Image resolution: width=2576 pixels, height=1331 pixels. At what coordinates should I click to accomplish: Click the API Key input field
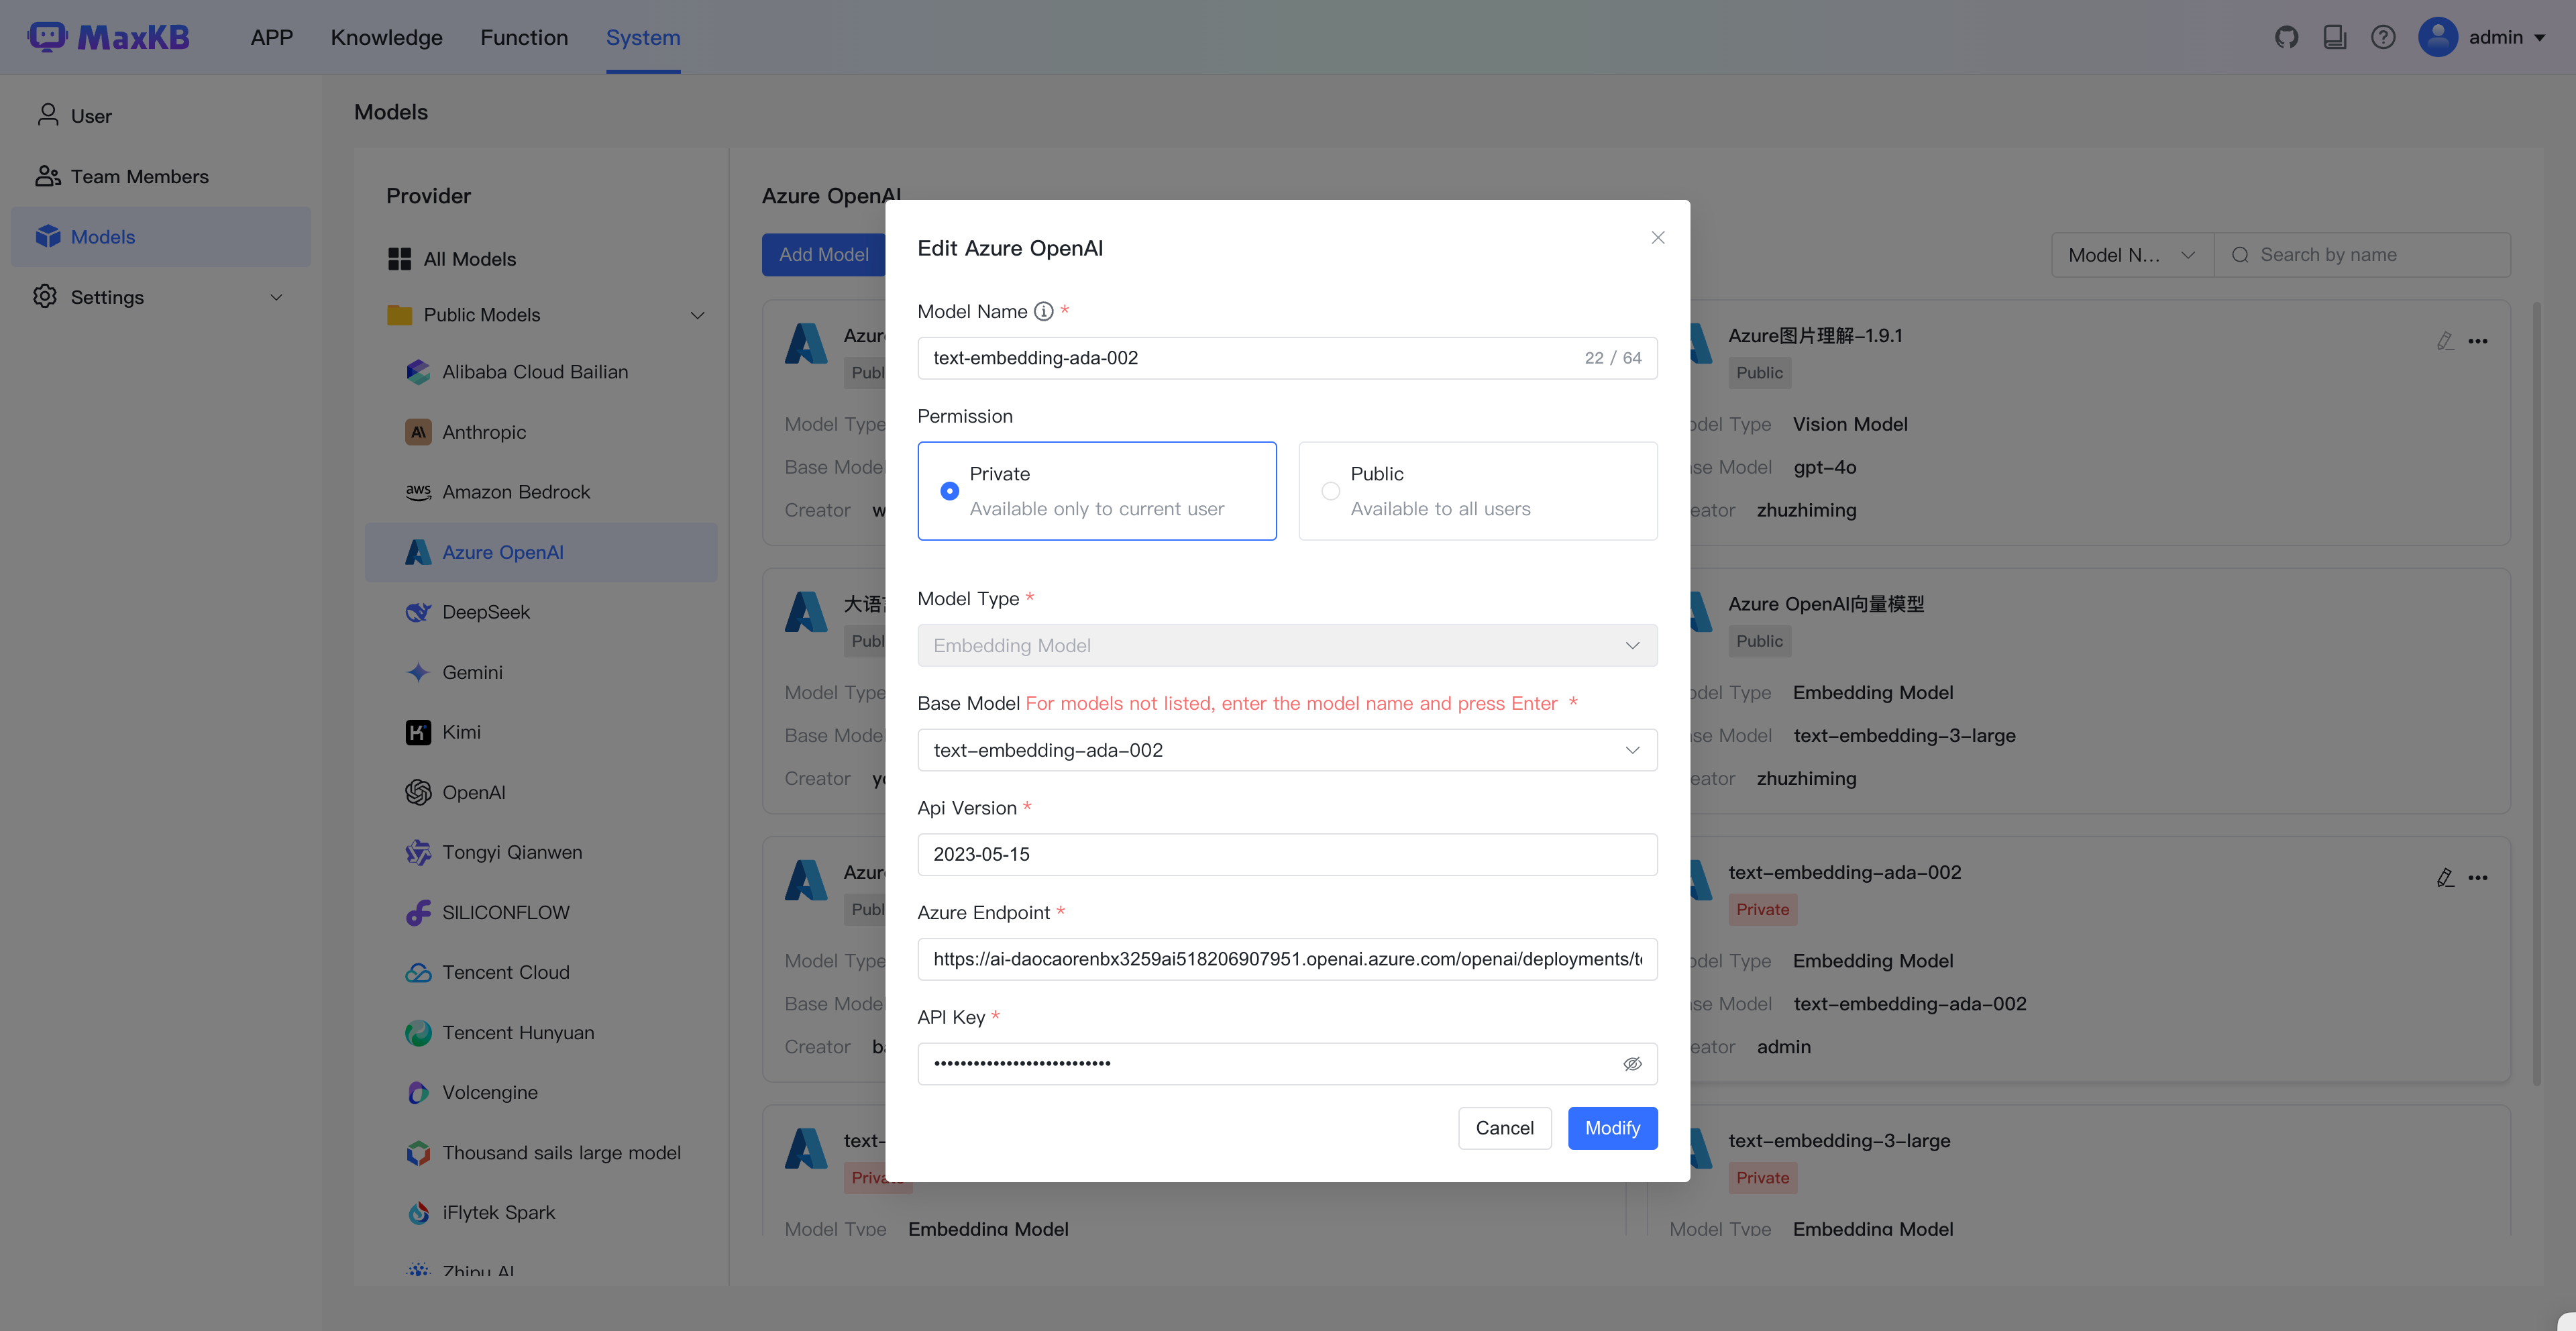point(1287,1063)
